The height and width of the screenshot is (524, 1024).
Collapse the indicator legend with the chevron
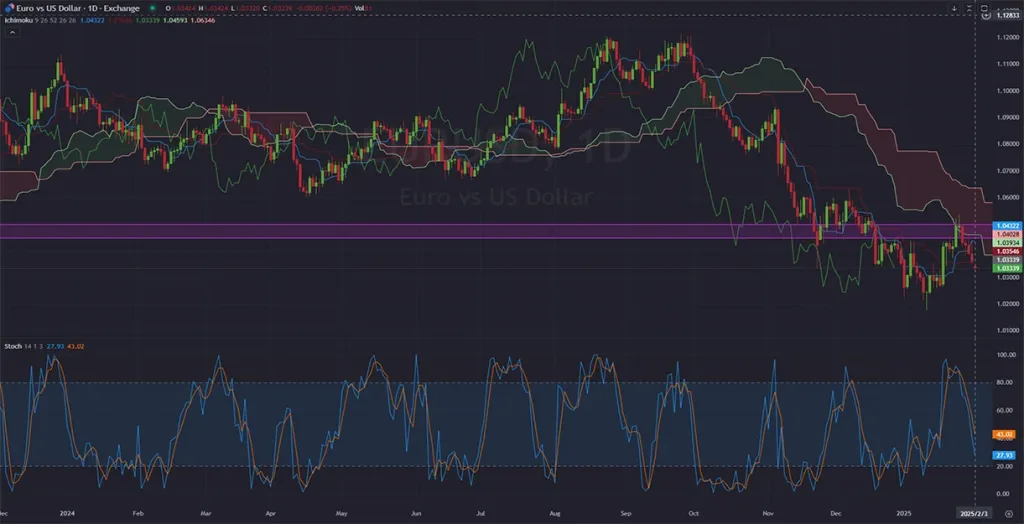[x=11, y=31]
